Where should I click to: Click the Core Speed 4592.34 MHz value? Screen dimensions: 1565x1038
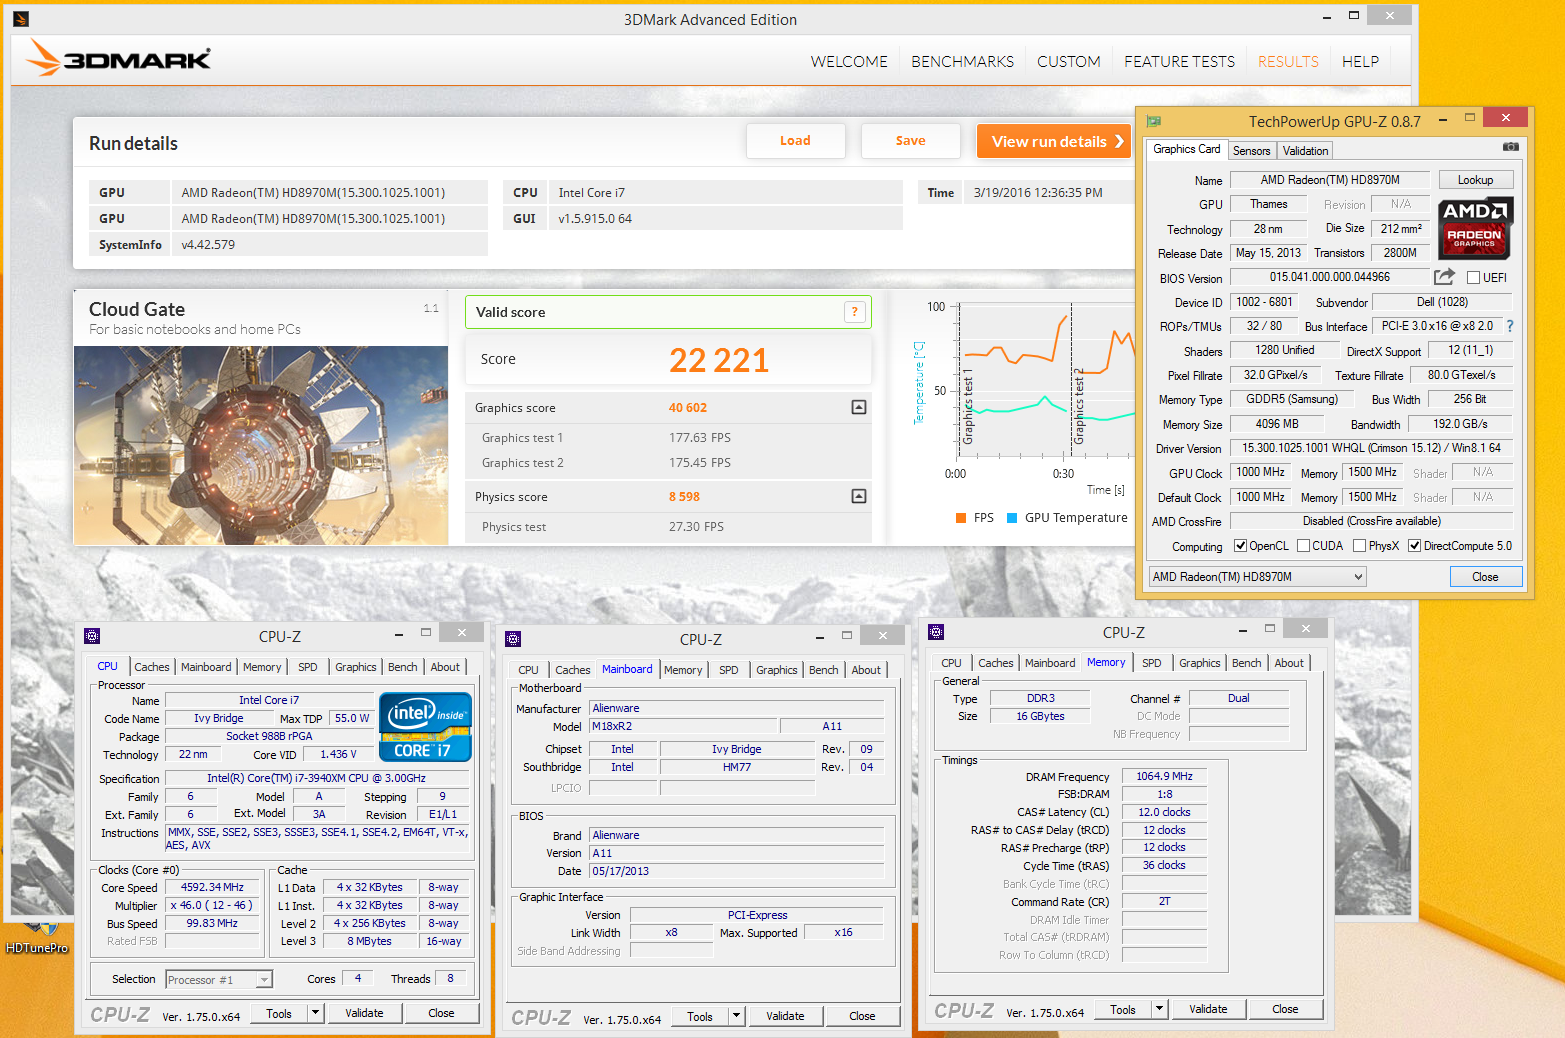pos(212,887)
